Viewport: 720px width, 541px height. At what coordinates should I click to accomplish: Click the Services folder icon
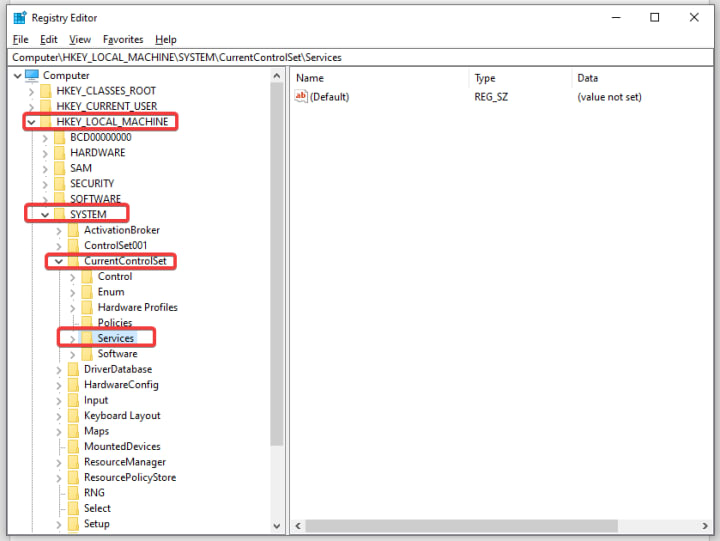coord(87,338)
